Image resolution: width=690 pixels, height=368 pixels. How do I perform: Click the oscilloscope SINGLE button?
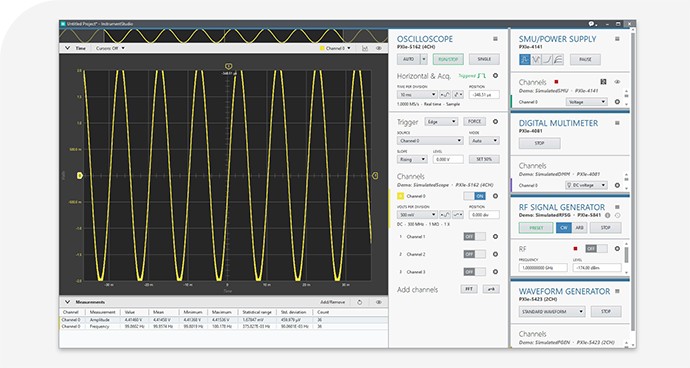click(484, 59)
